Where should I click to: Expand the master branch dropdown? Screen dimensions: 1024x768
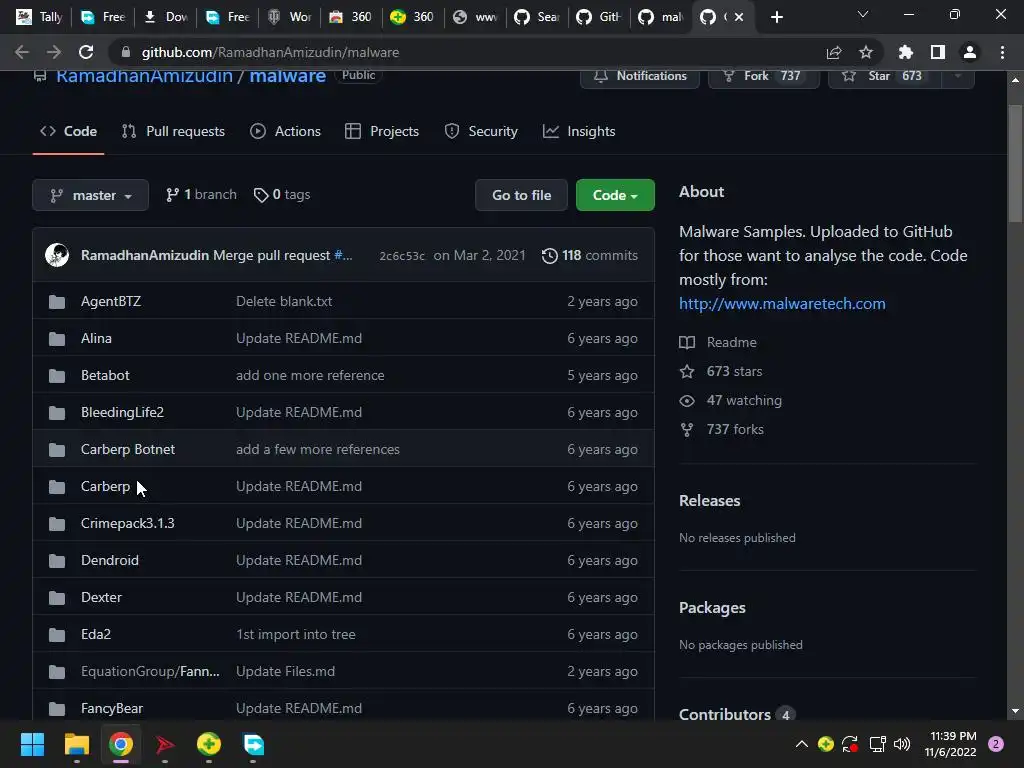90,195
